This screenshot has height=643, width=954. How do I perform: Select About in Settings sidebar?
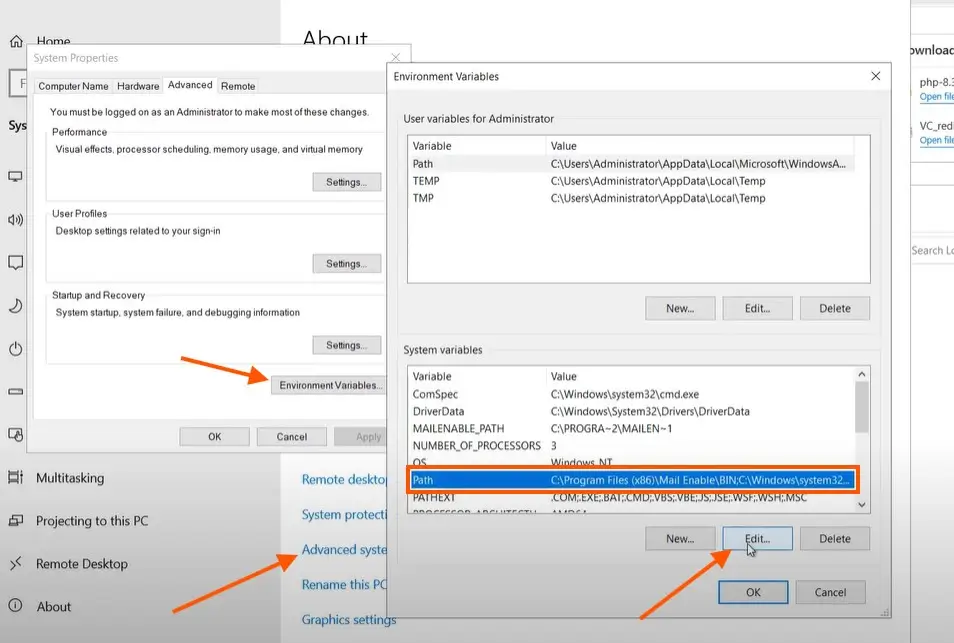pyautogui.click(x=54, y=607)
